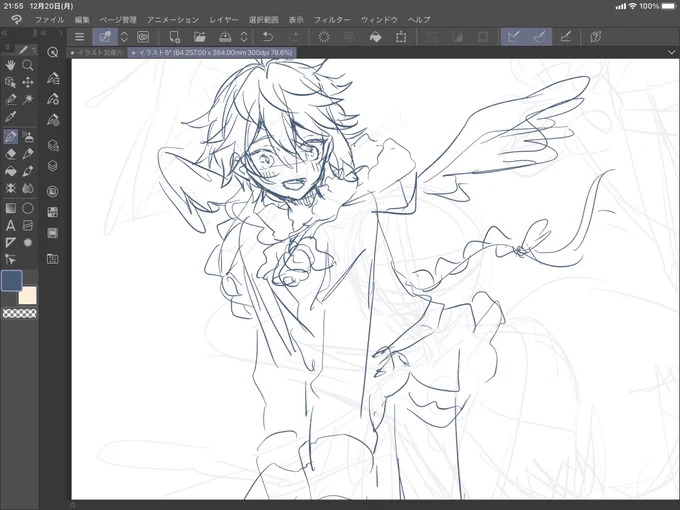The height and width of the screenshot is (510, 680).
Task: Select the Text tool
Action: pyautogui.click(x=10, y=226)
